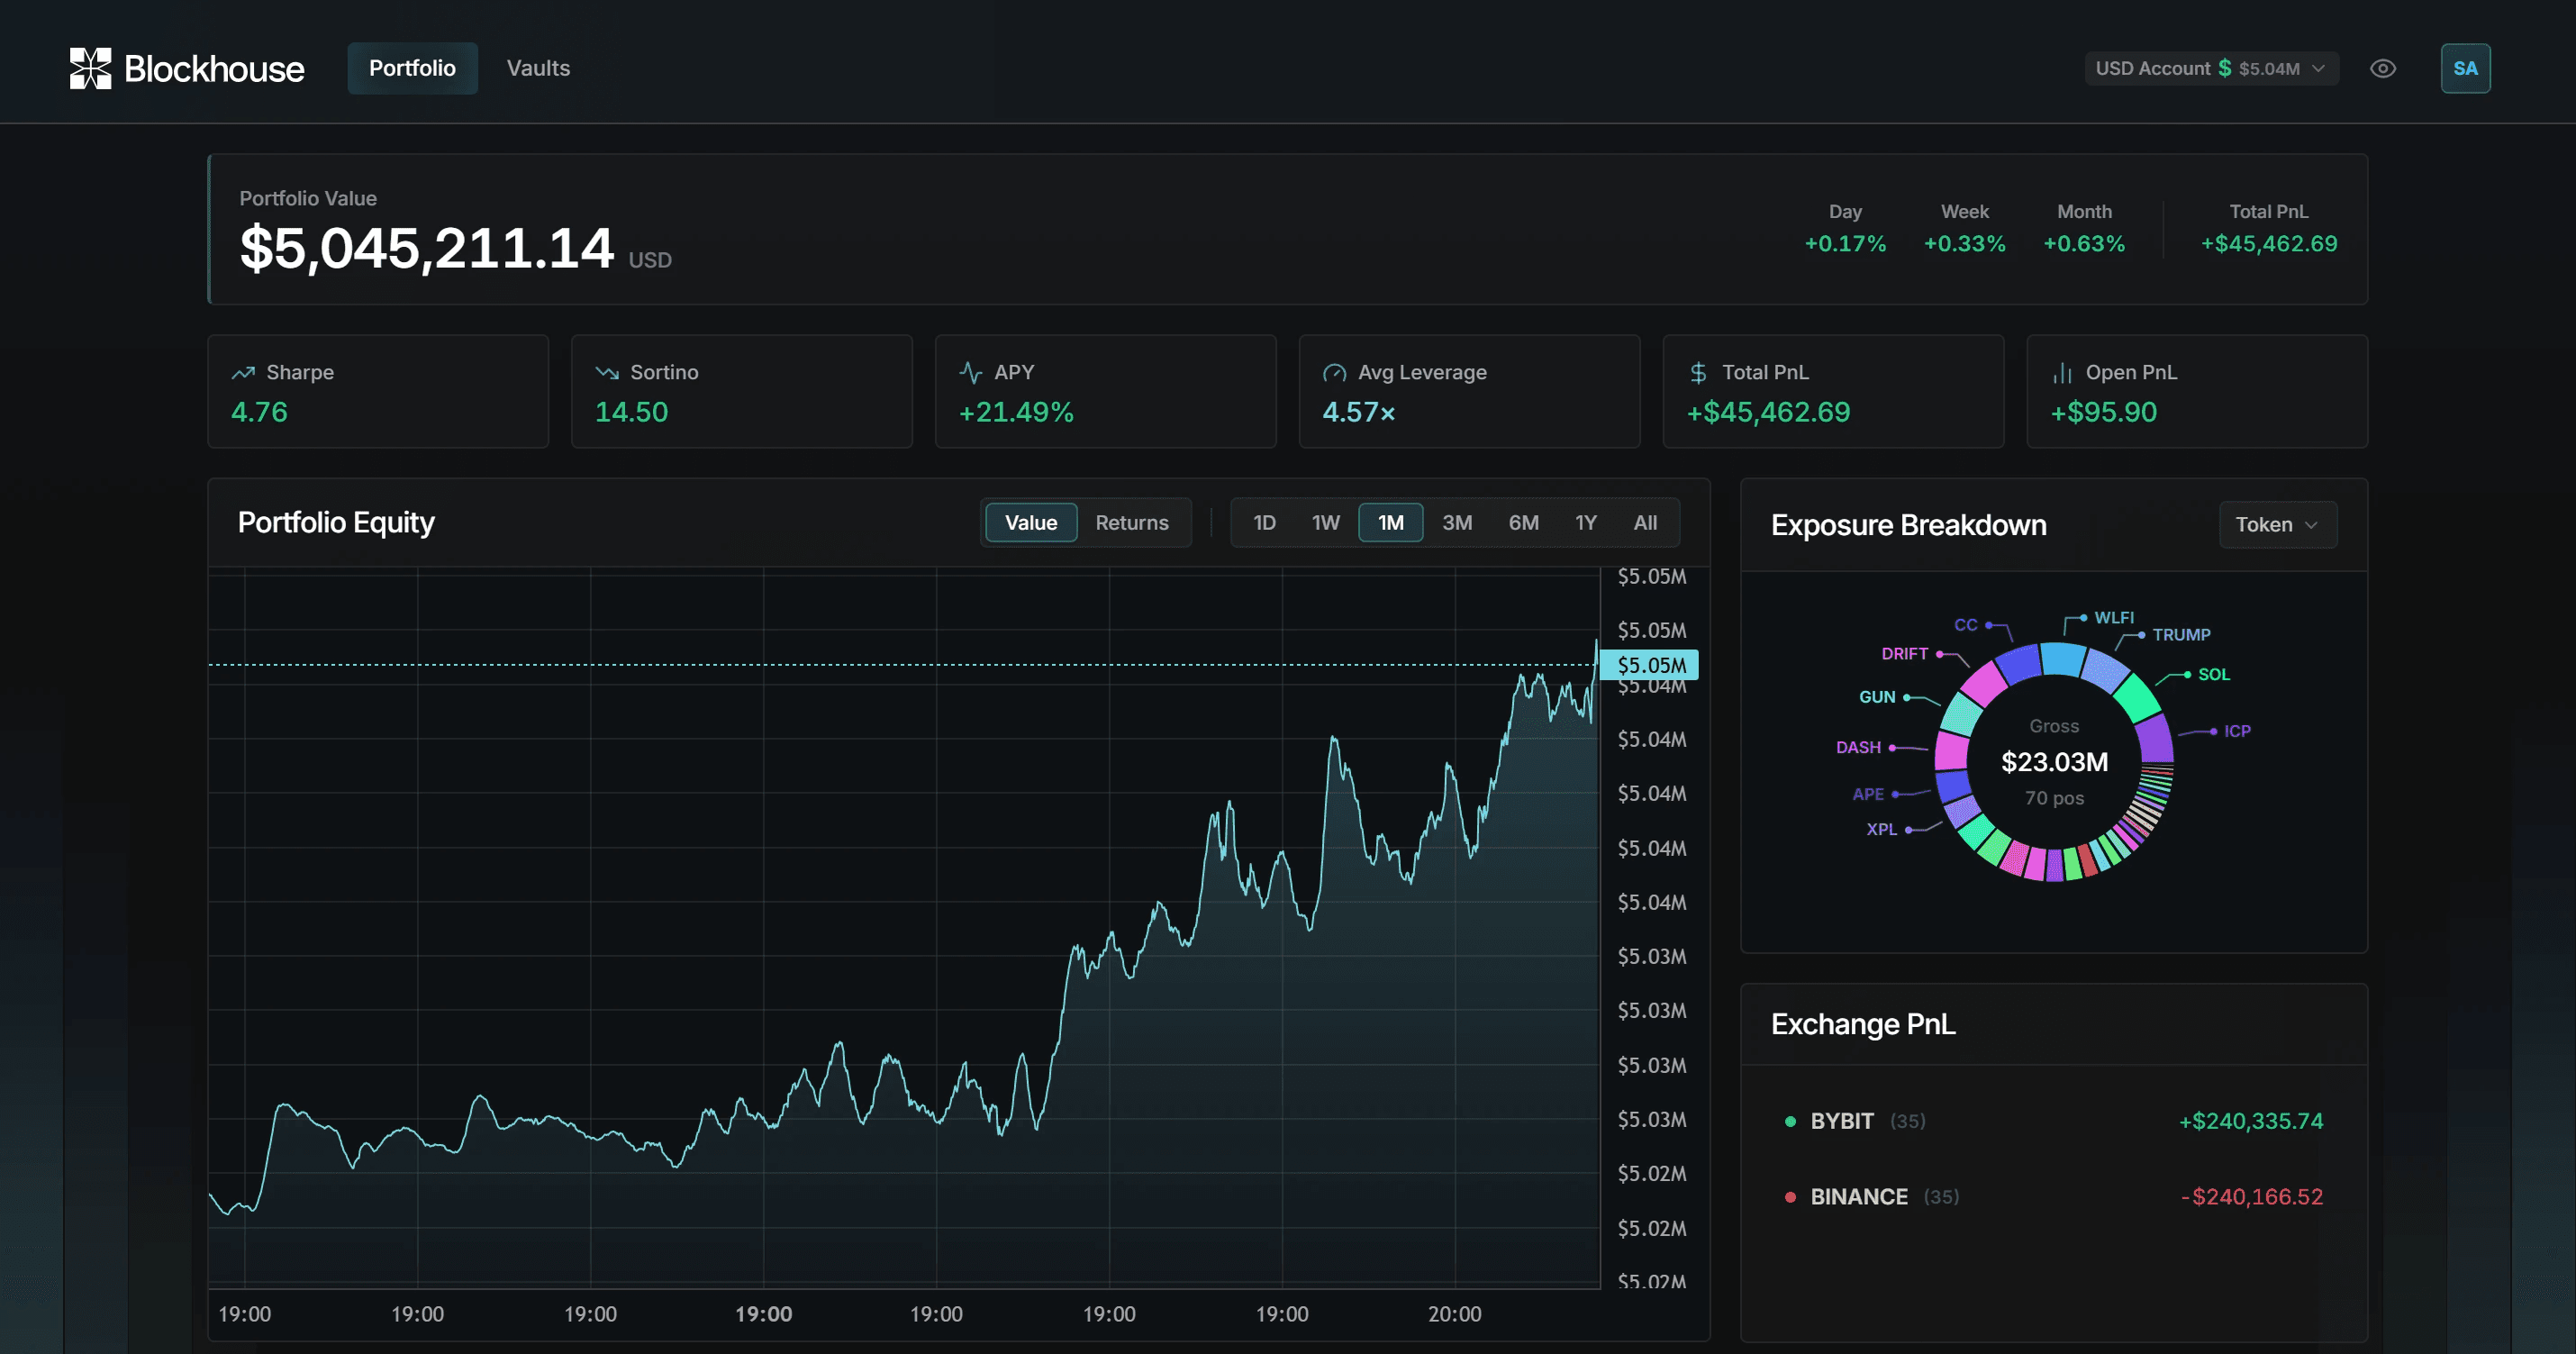Open the Vaults tab
The image size is (2576, 1354).
538,68
